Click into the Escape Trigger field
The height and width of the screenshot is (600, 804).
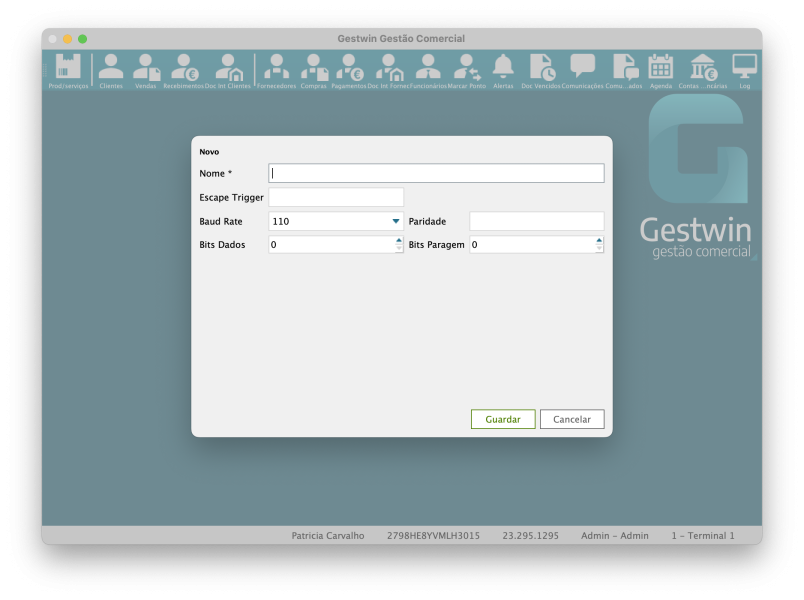tap(336, 197)
